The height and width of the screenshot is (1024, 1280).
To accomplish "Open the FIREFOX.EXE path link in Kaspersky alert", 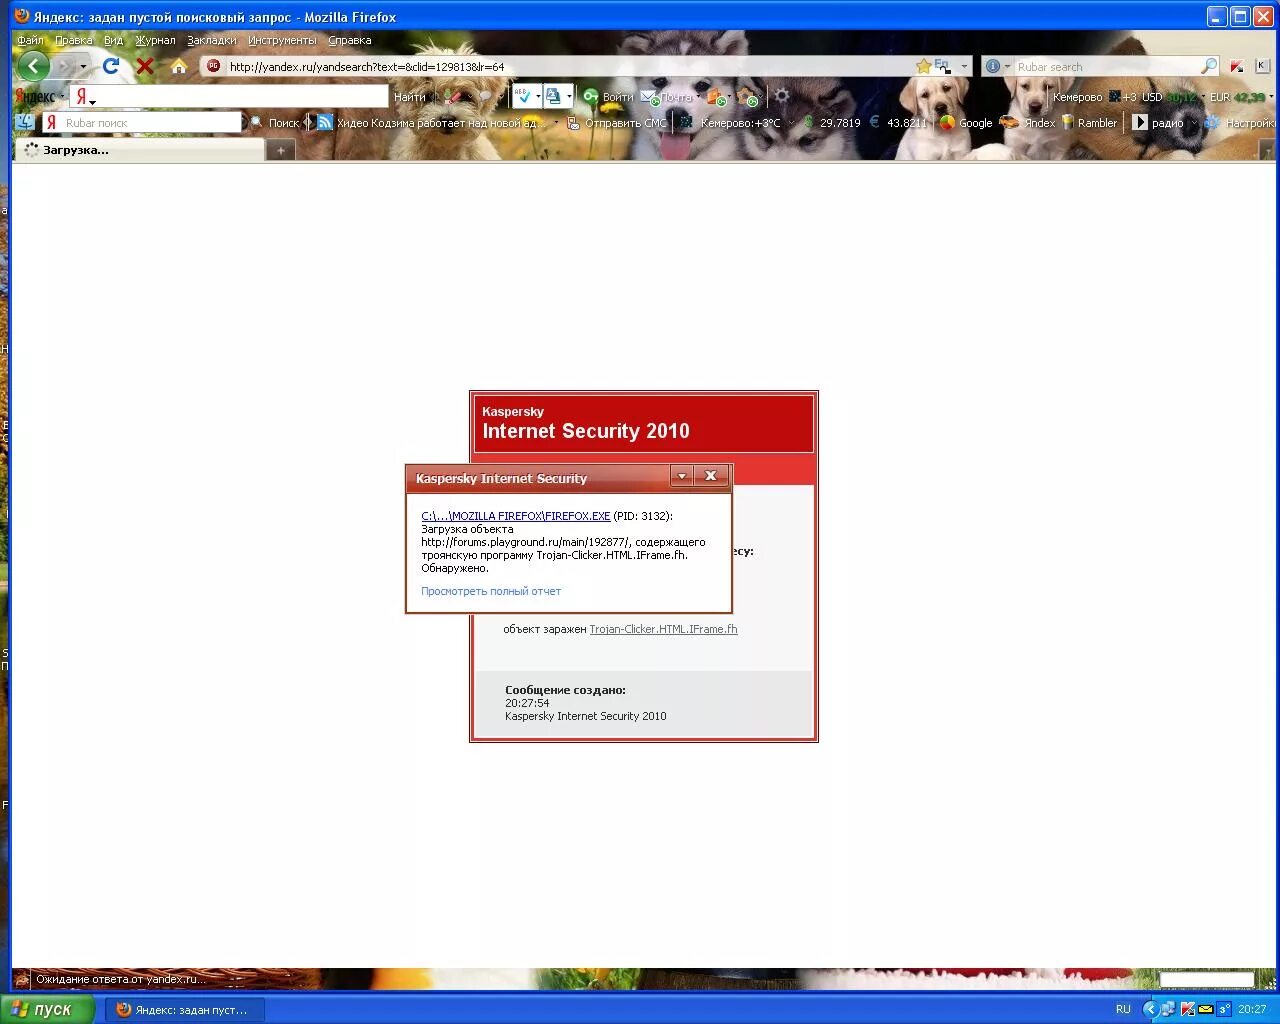I will click(x=515, y=516).
